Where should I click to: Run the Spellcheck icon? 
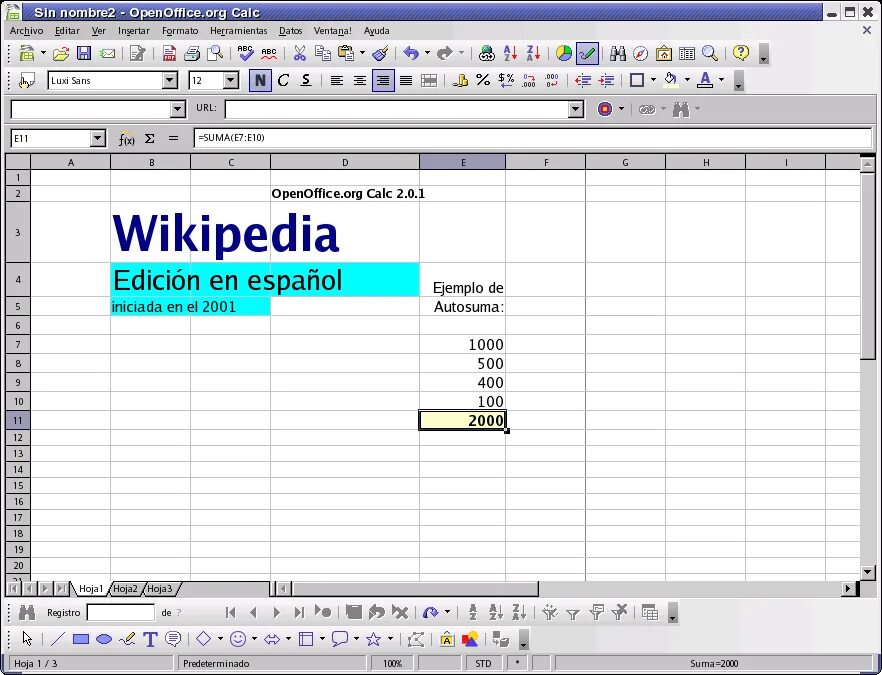[246, 53]
